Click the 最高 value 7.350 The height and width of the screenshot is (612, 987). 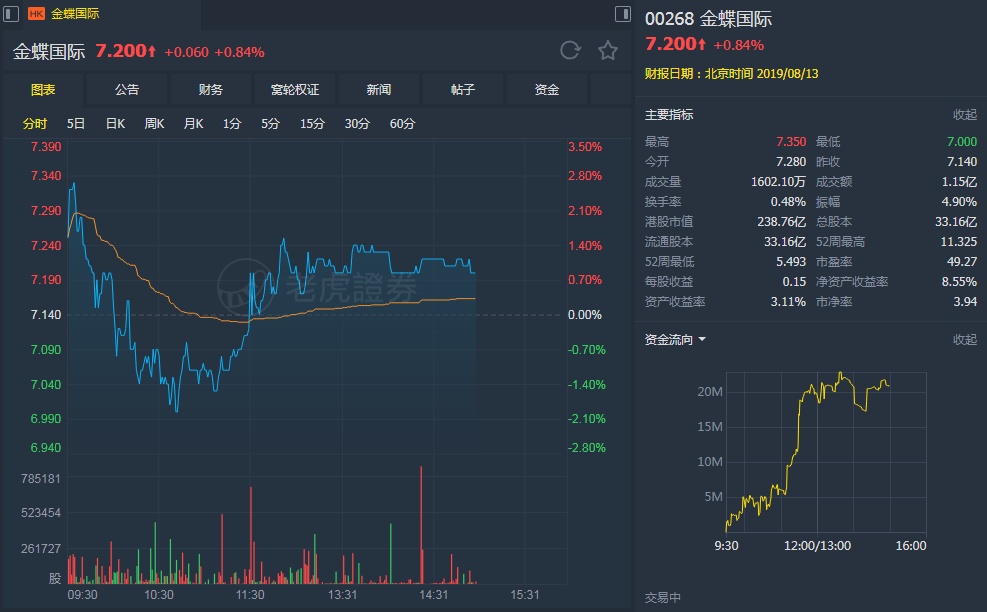(x=791, y=142)
